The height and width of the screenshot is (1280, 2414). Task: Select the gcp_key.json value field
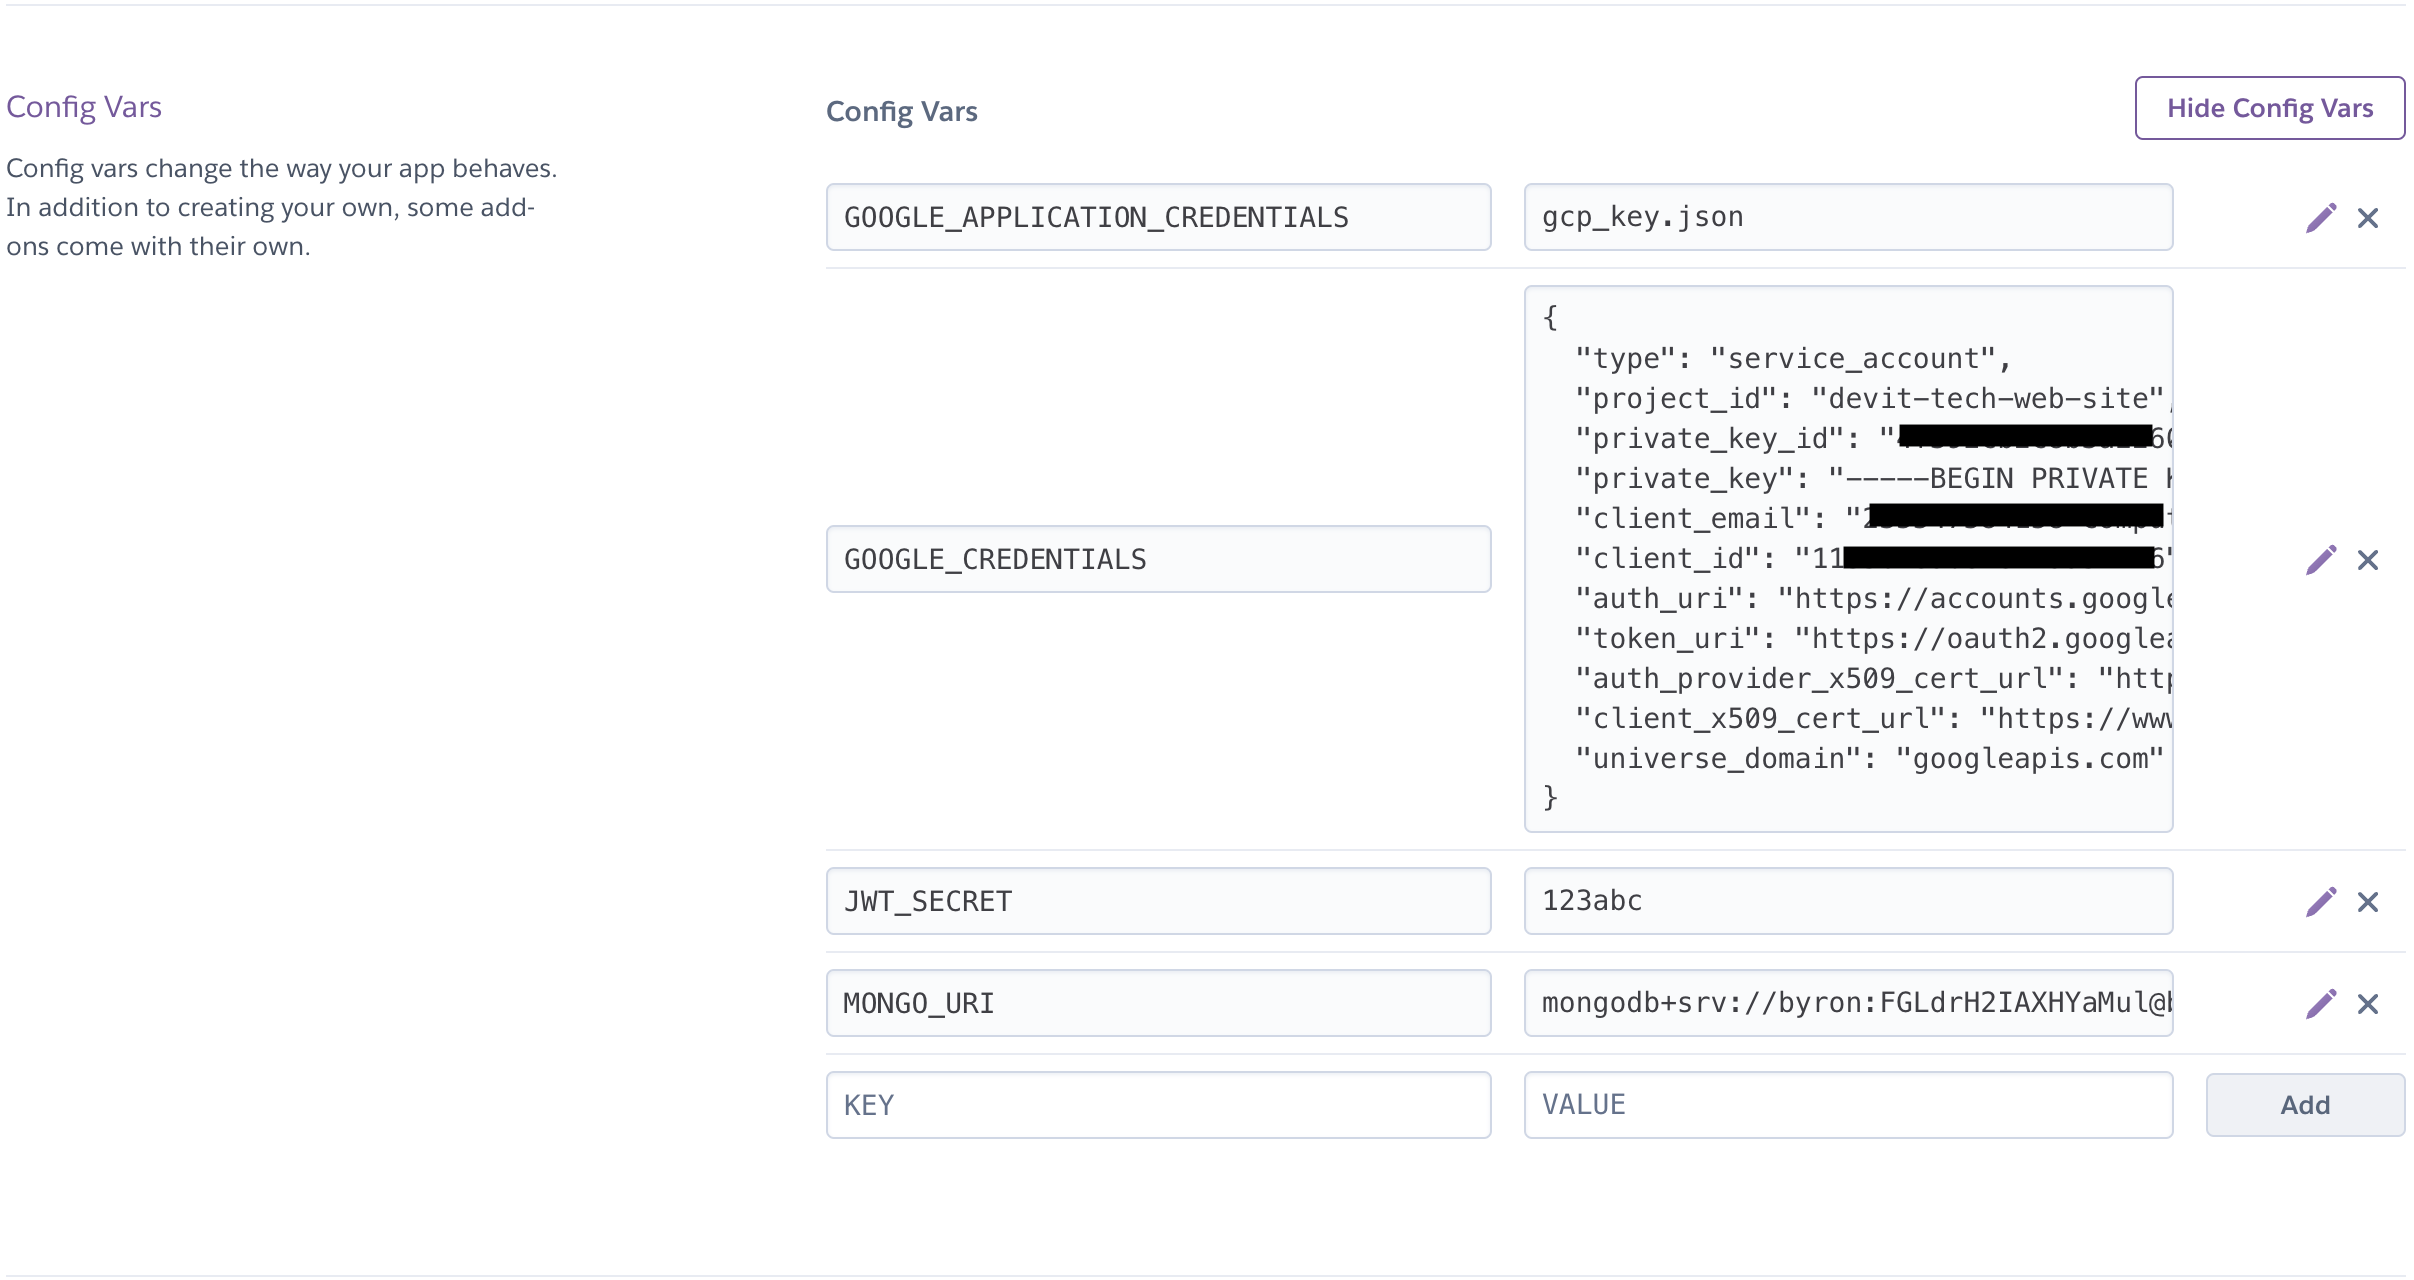click(x=1848, y=217)
